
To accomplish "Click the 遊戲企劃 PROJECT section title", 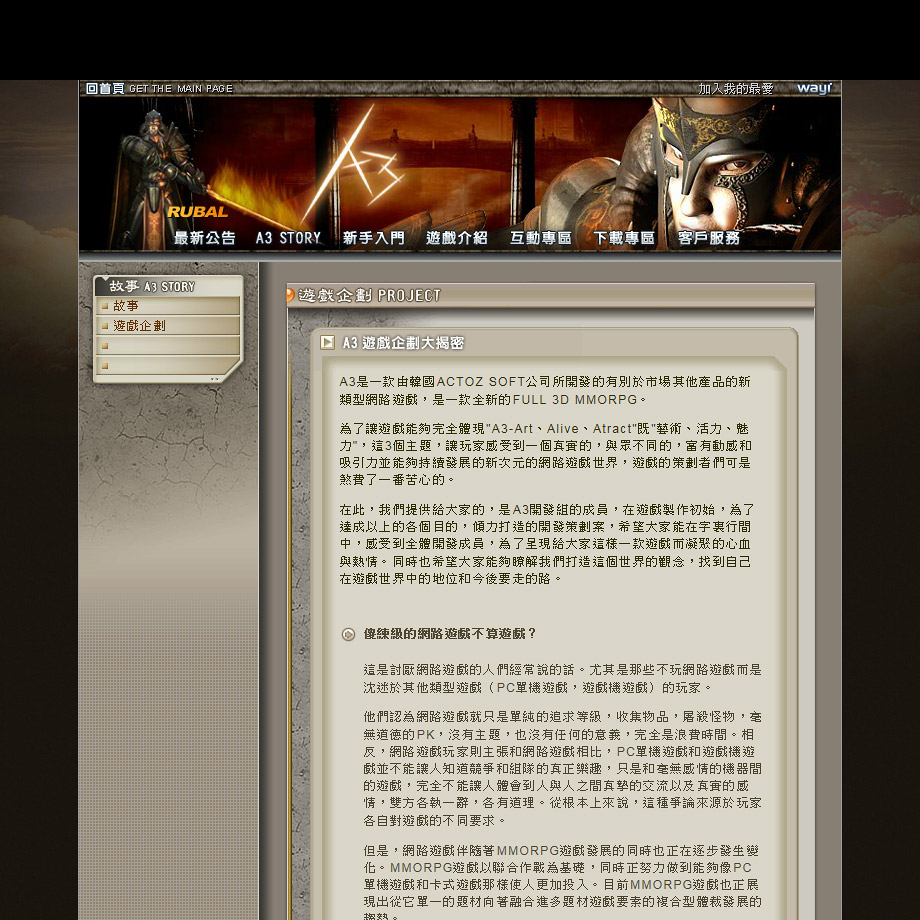I will coord(369,295).
